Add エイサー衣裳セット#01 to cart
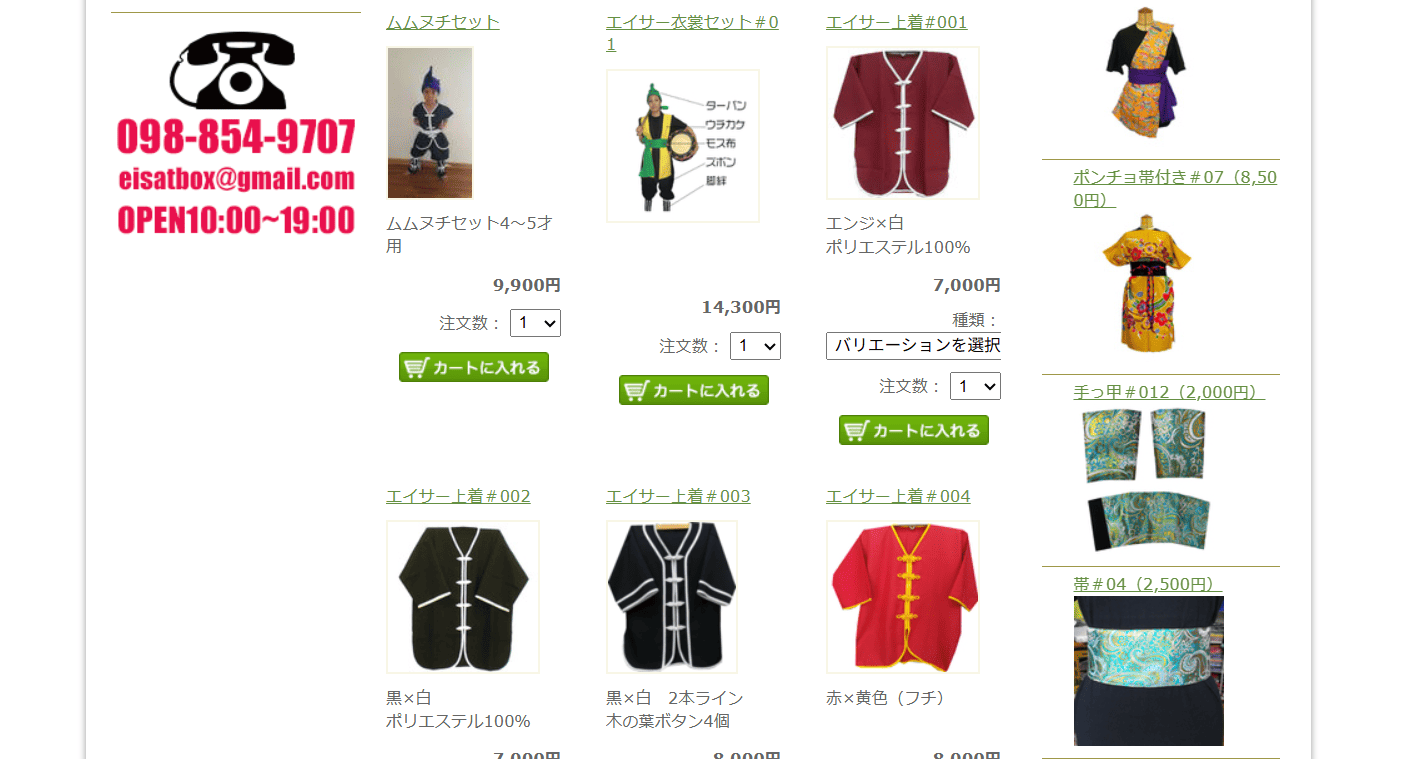The width and height of the screenshot is (1412, 759). 694,390
